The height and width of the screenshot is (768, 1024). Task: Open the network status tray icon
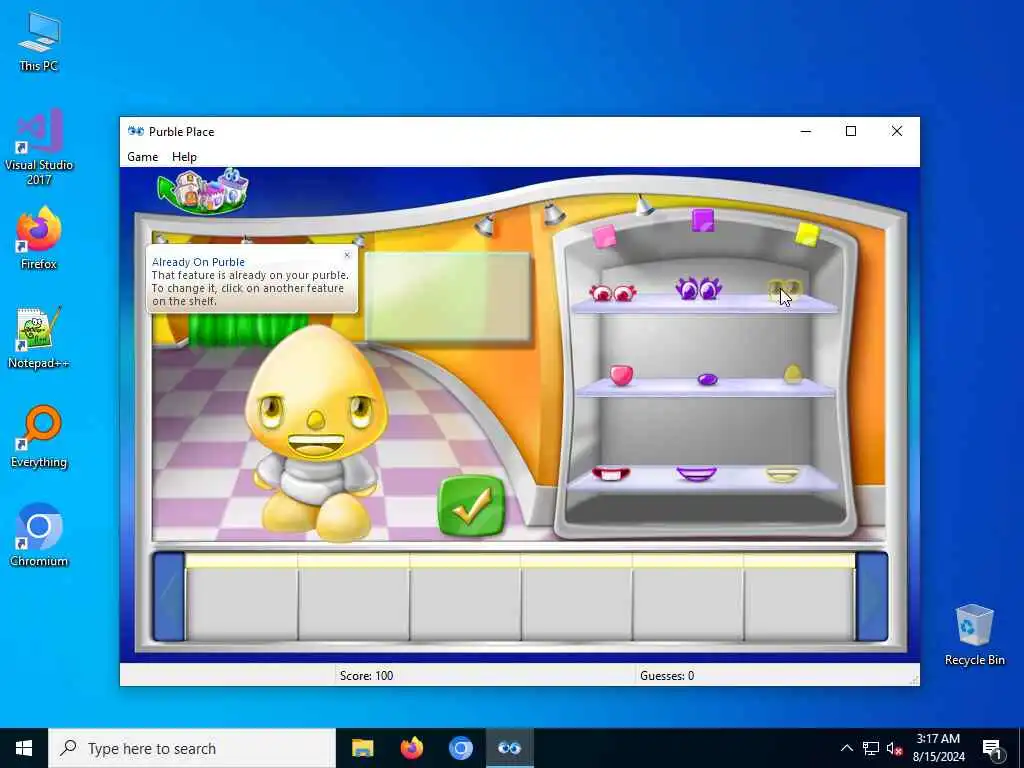coord(871,748)
